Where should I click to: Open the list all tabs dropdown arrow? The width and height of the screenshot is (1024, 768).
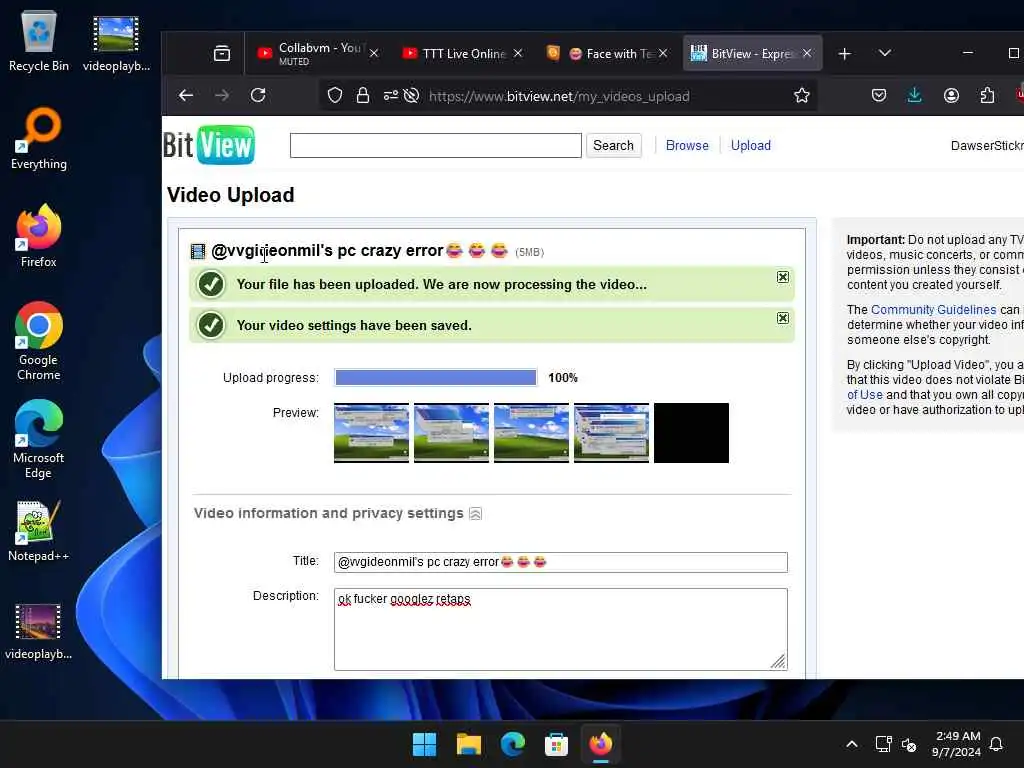(x=885, y=53)
